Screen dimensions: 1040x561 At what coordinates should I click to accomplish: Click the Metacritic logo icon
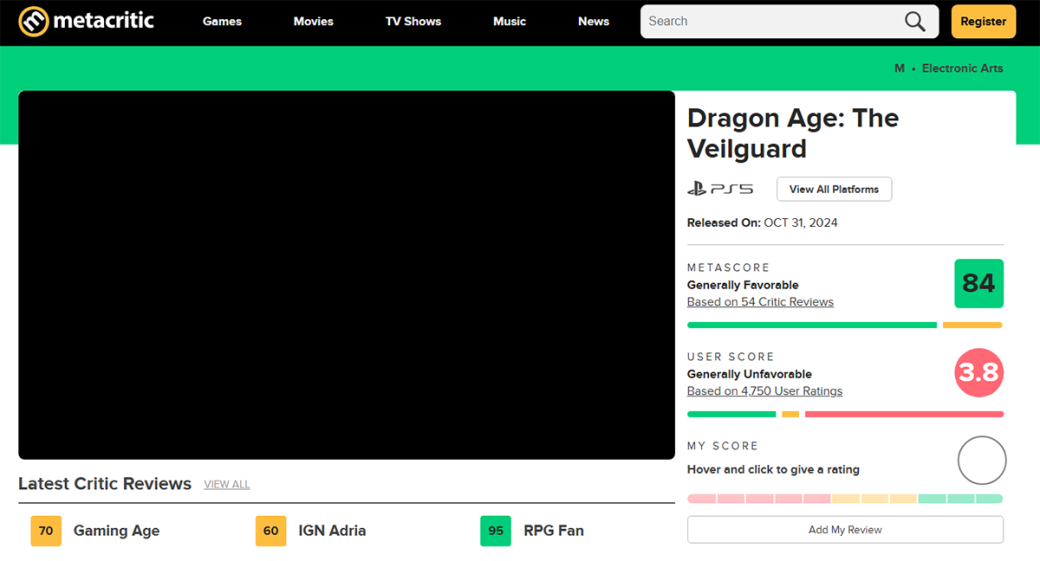tap(33, 21)
